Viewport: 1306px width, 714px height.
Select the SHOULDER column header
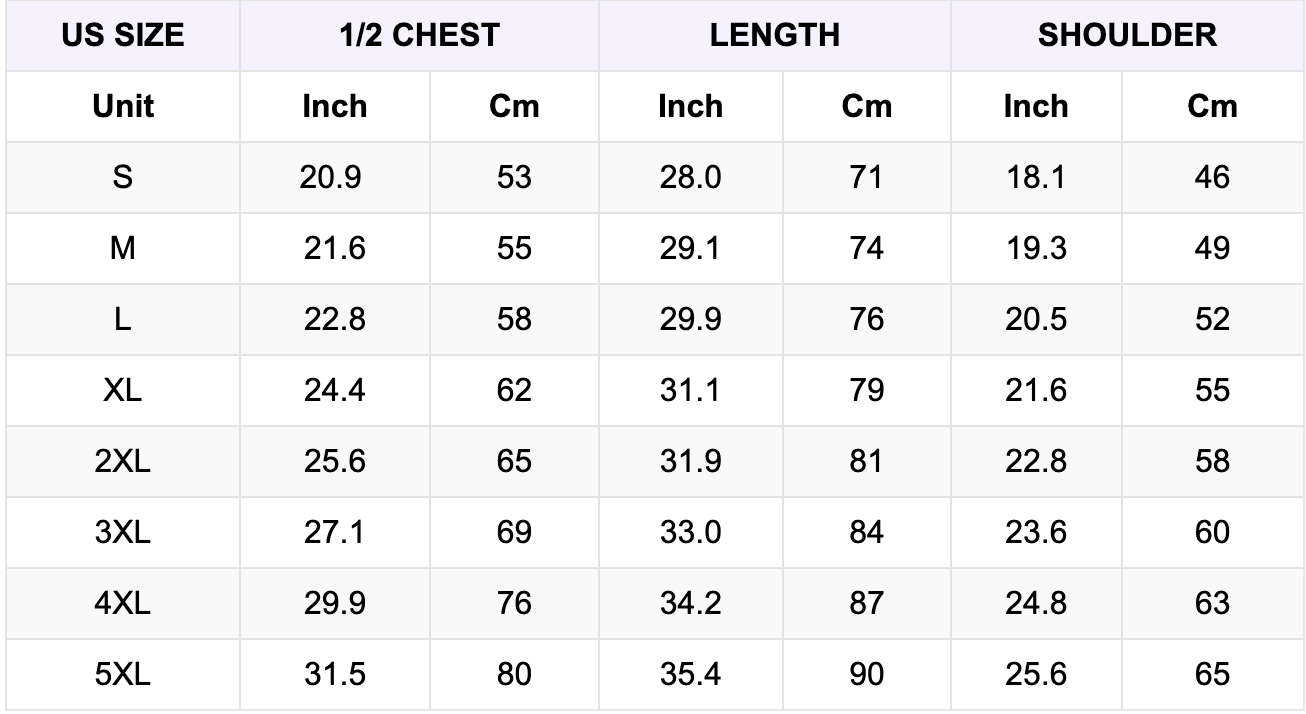coord(1127,36)
